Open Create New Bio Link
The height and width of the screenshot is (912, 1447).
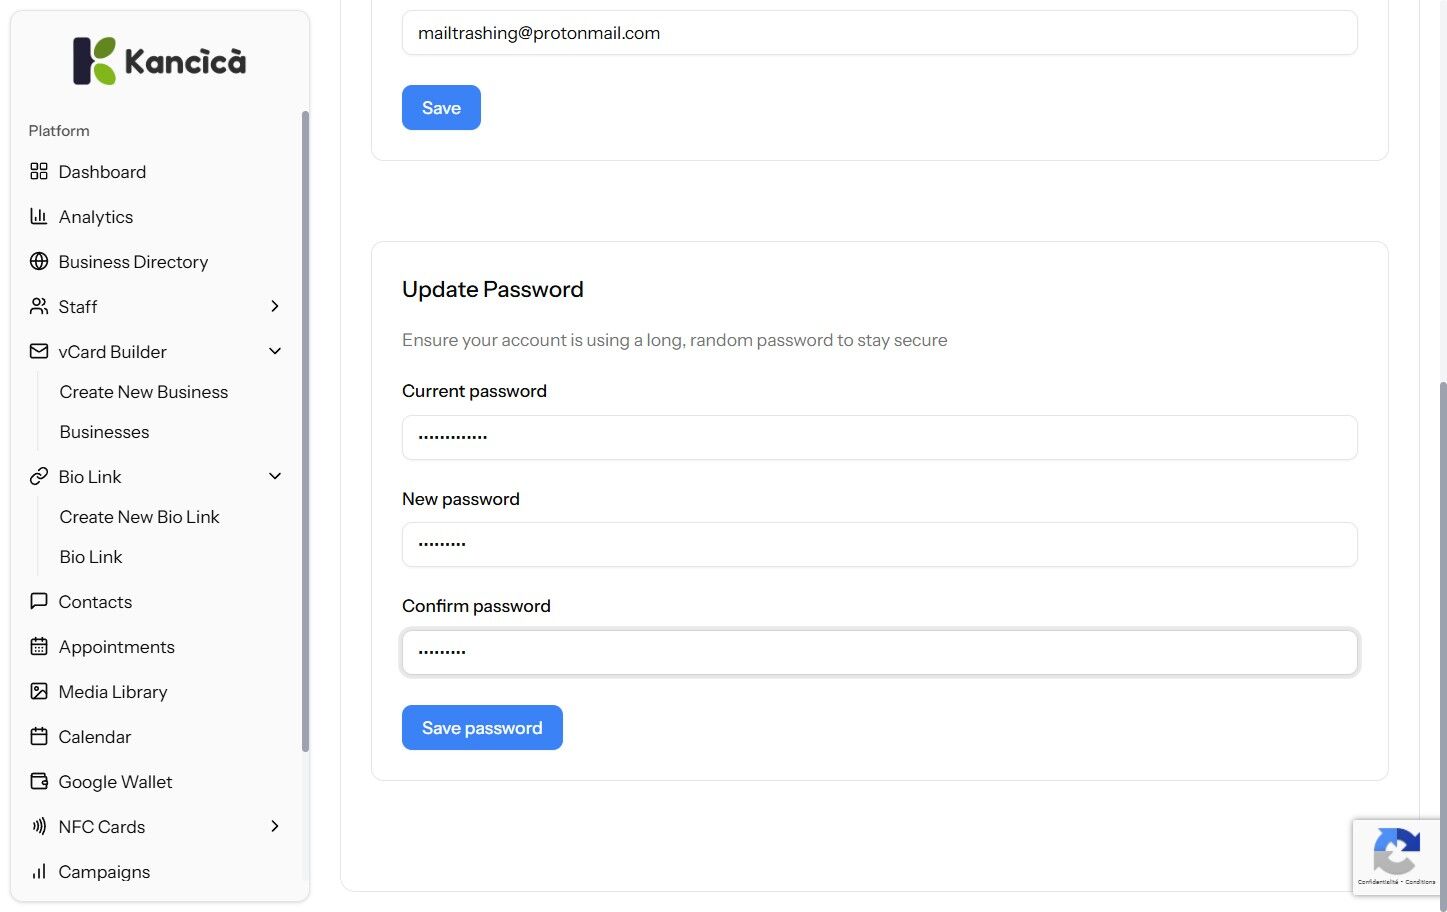point(139,517)
